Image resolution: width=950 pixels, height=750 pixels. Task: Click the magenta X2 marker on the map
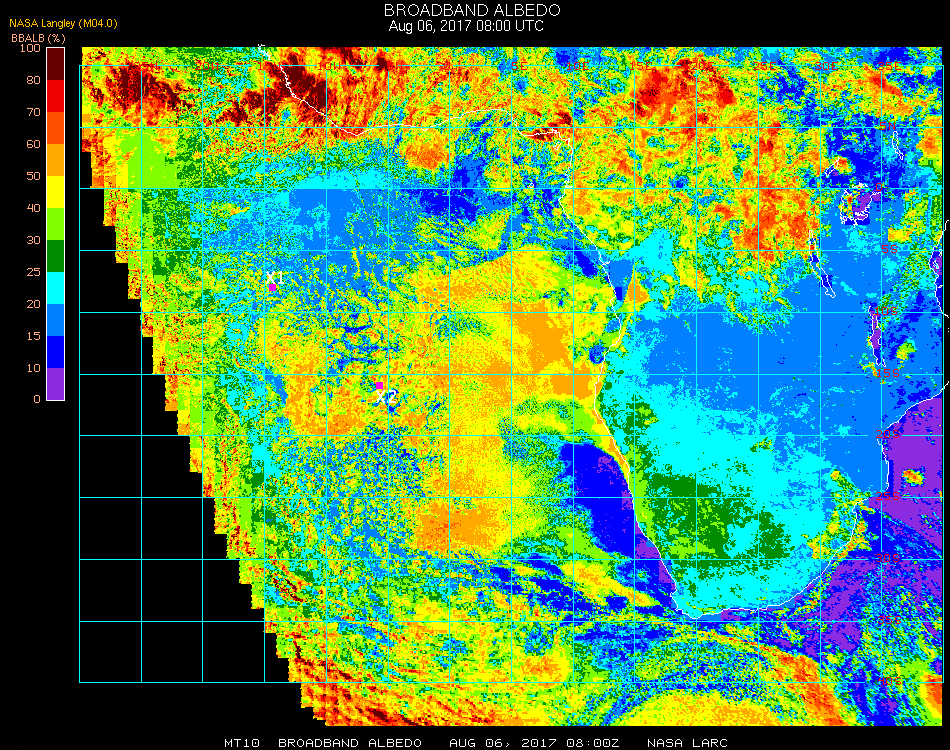tap(379, 386)
